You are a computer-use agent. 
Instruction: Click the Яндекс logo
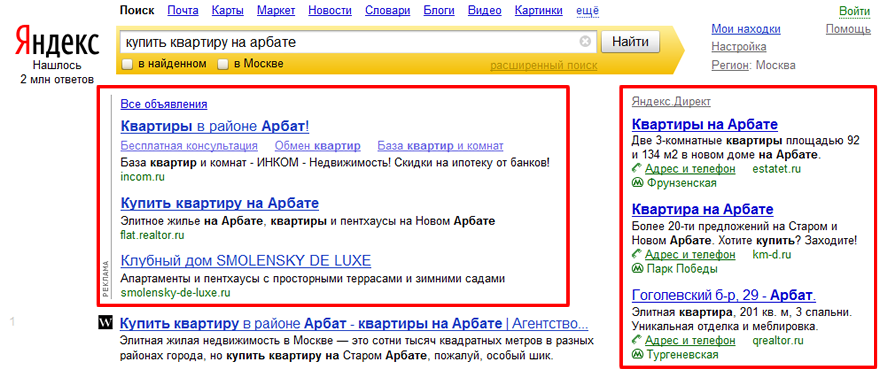coord(57,41)
